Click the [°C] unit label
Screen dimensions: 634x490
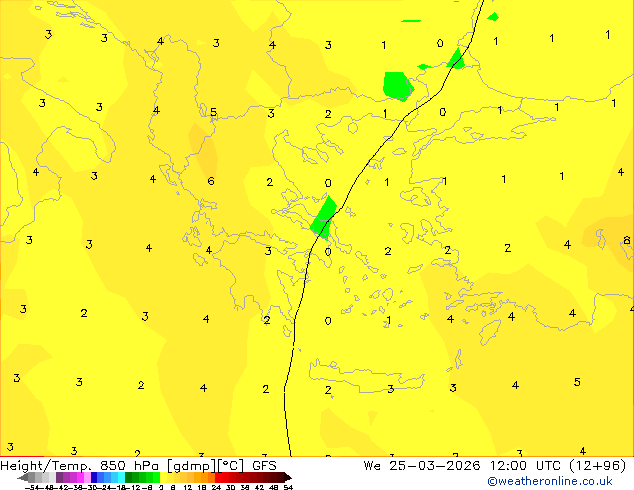point(229,465)
